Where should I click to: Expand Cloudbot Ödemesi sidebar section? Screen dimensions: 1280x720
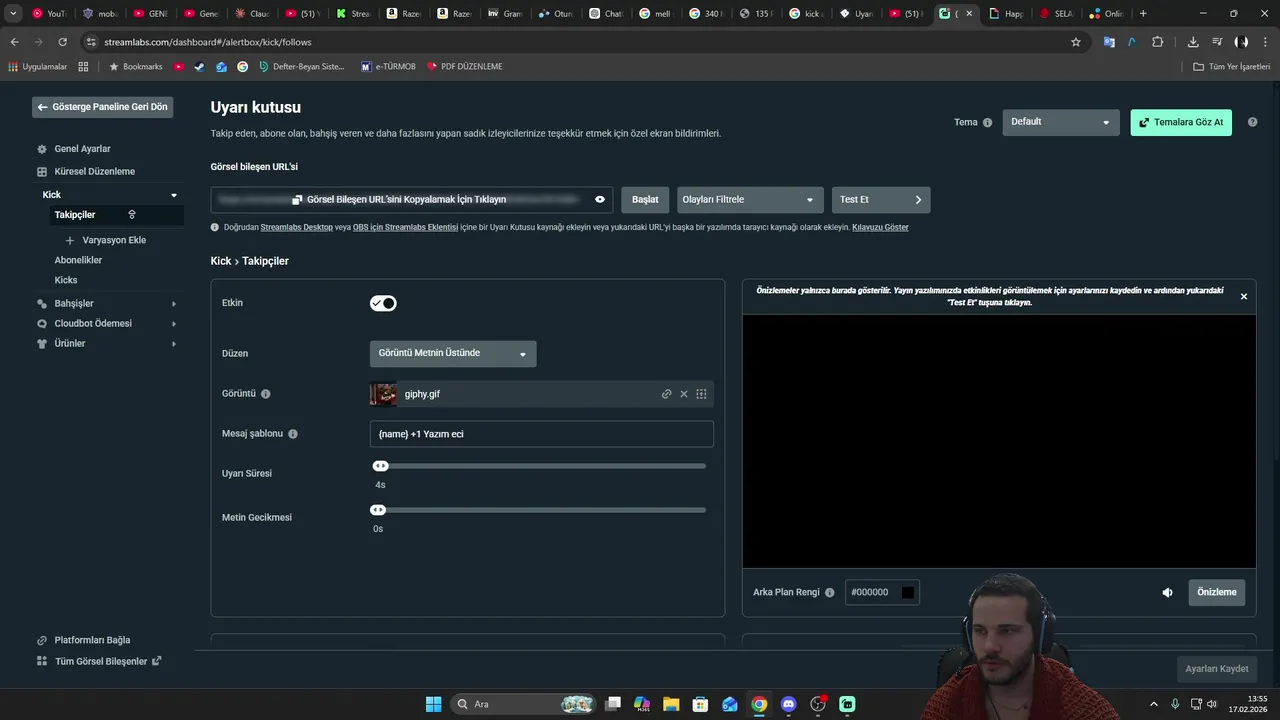pyautogui.click(x=174, y=324)
